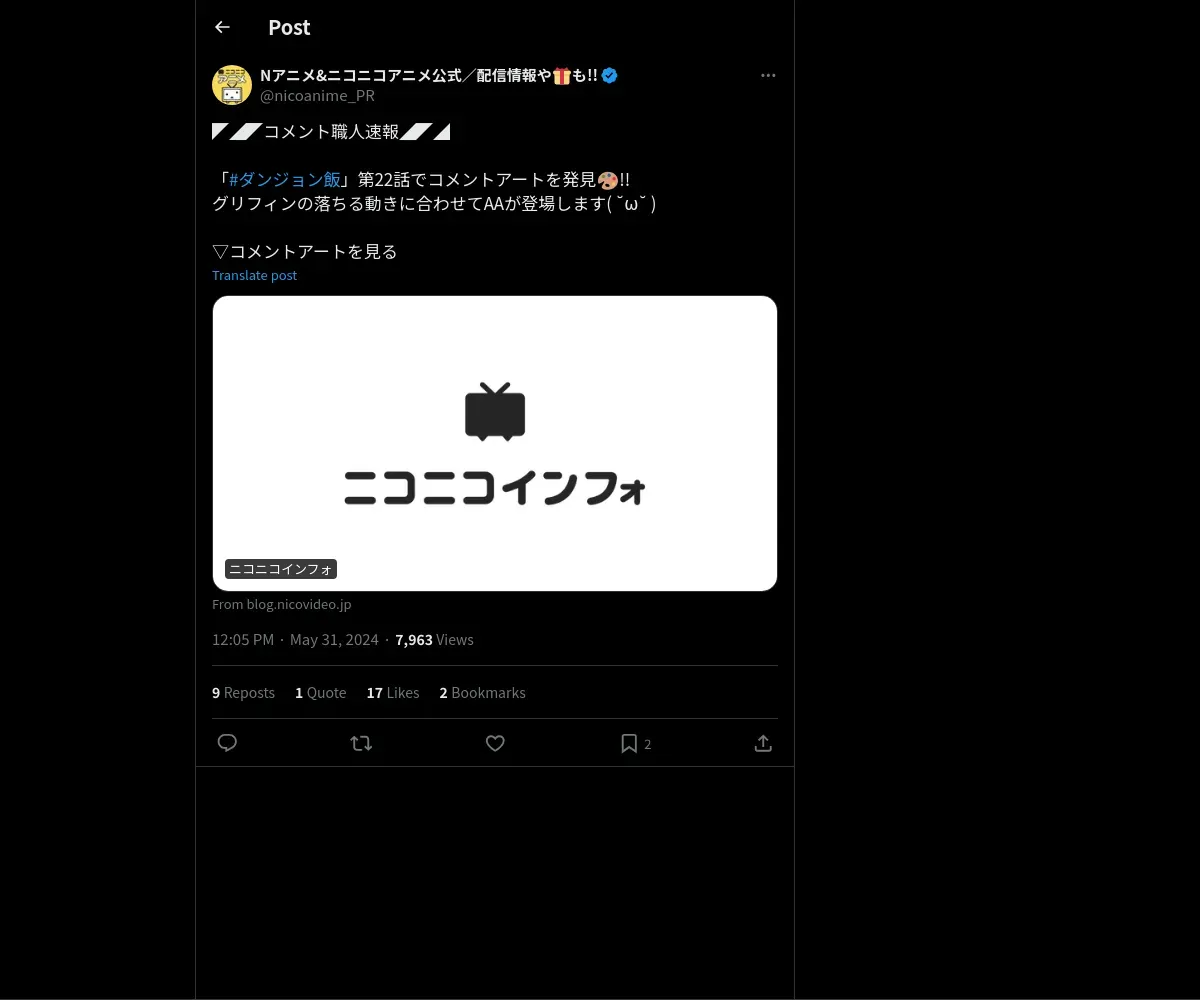This screenshot has width=1200, height=1000.
Task: View the 9 Reposts list
Action: coord(243,692)
